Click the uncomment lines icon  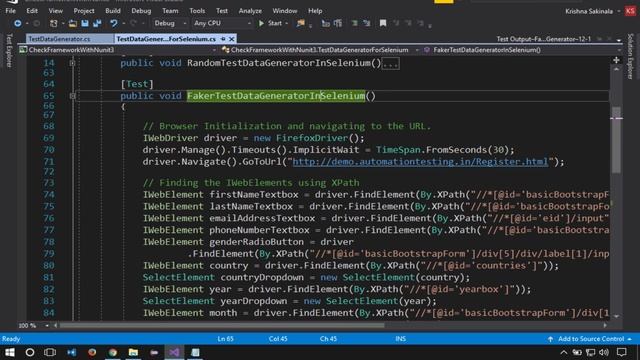pyautogui.click(x=367, y=23)
